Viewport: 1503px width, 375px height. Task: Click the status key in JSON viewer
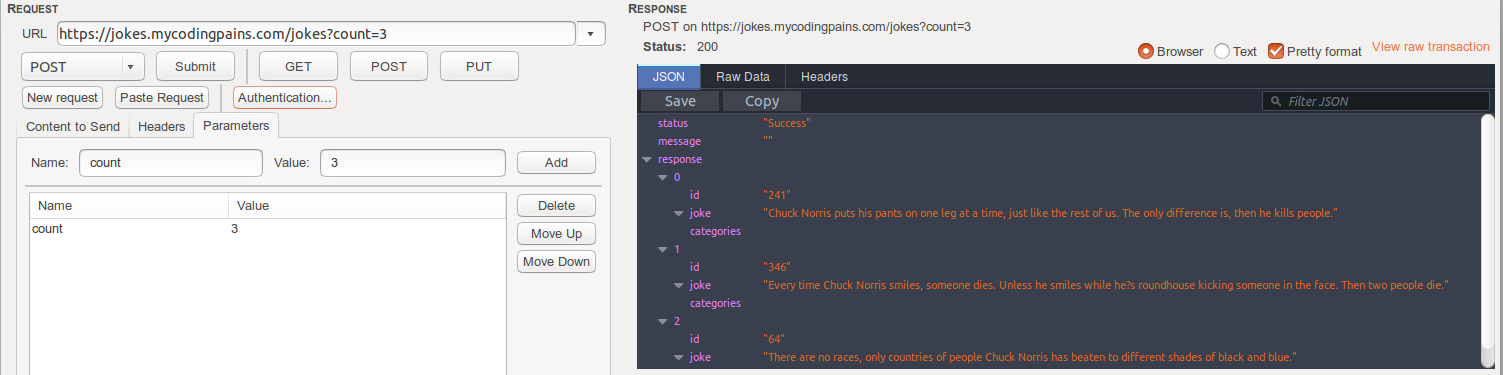(673, 123)
